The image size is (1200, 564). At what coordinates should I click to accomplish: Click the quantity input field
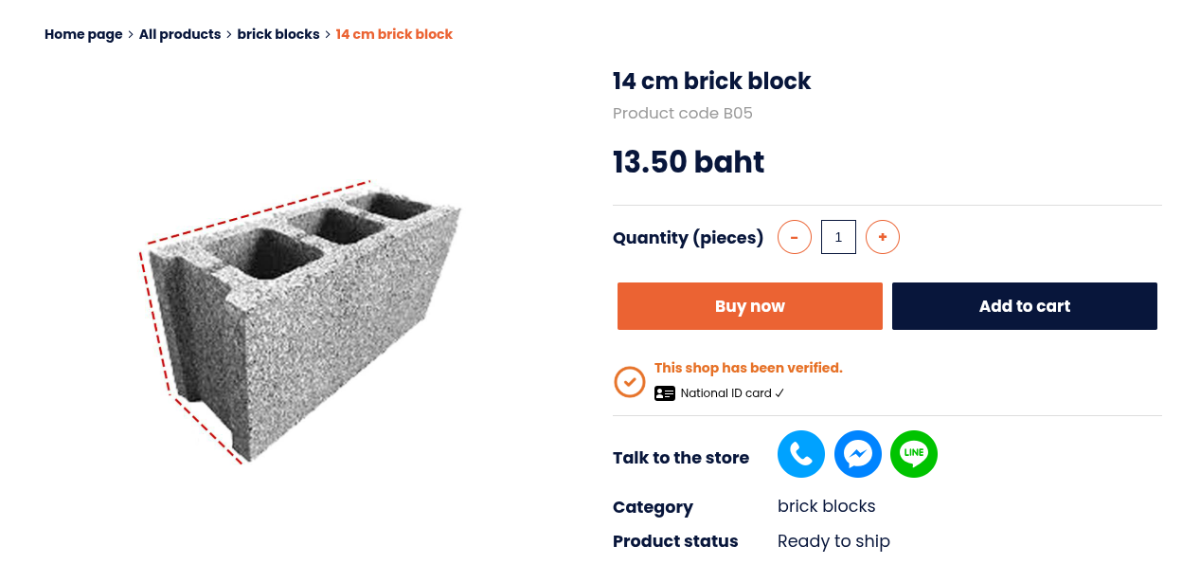pyautogui.click(x=838, y=237)
